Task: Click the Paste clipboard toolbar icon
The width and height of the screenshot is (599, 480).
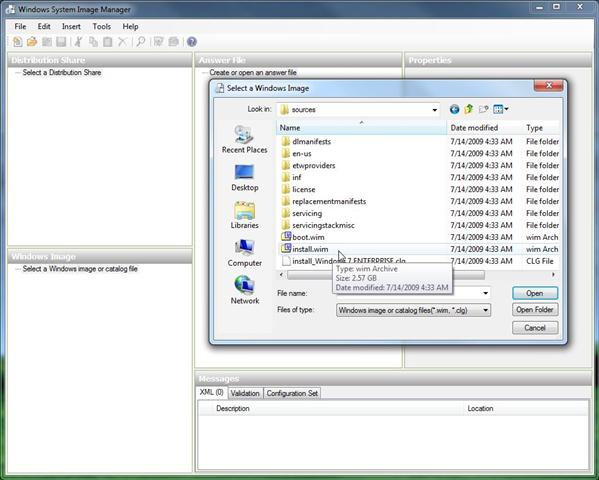Action: (x=108, y=42)
